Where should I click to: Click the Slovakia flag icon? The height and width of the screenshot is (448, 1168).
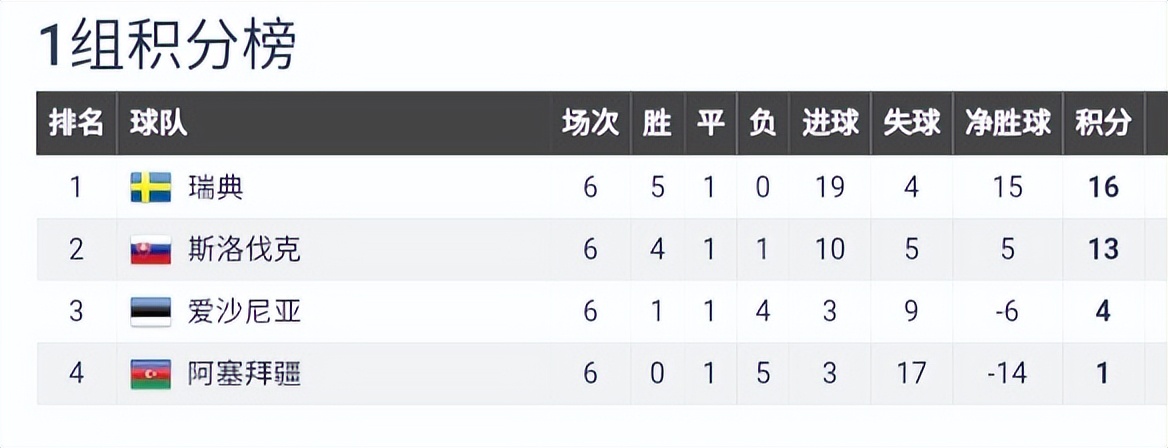tap(150, 249)
